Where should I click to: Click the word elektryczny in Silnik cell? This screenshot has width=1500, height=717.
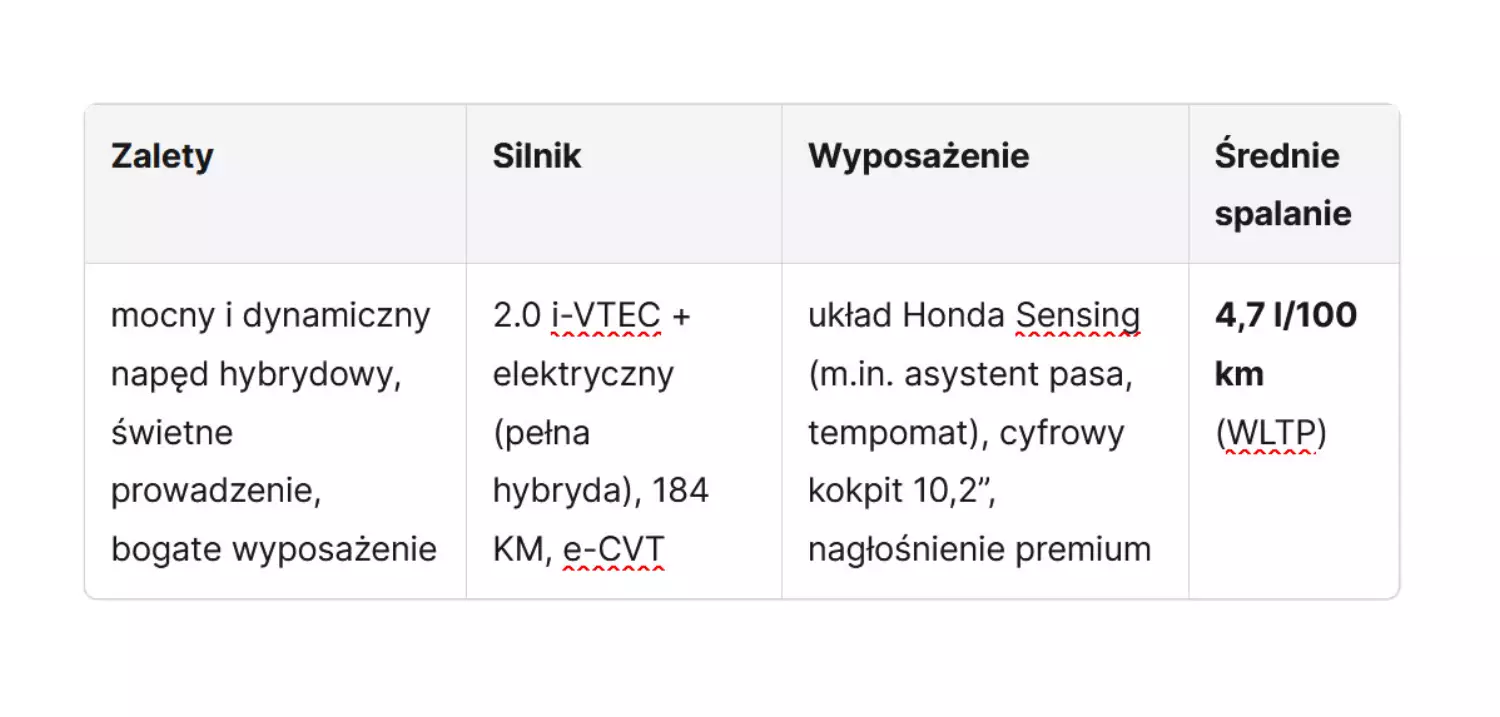click(x=584, y=374)
